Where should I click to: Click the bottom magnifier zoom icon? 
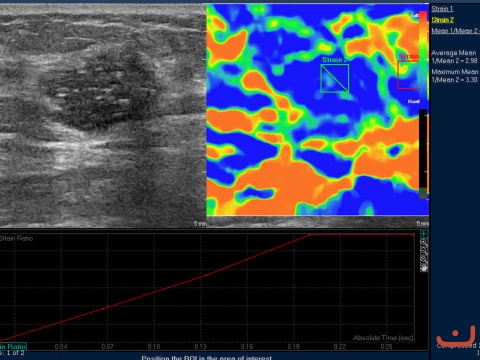424,259
